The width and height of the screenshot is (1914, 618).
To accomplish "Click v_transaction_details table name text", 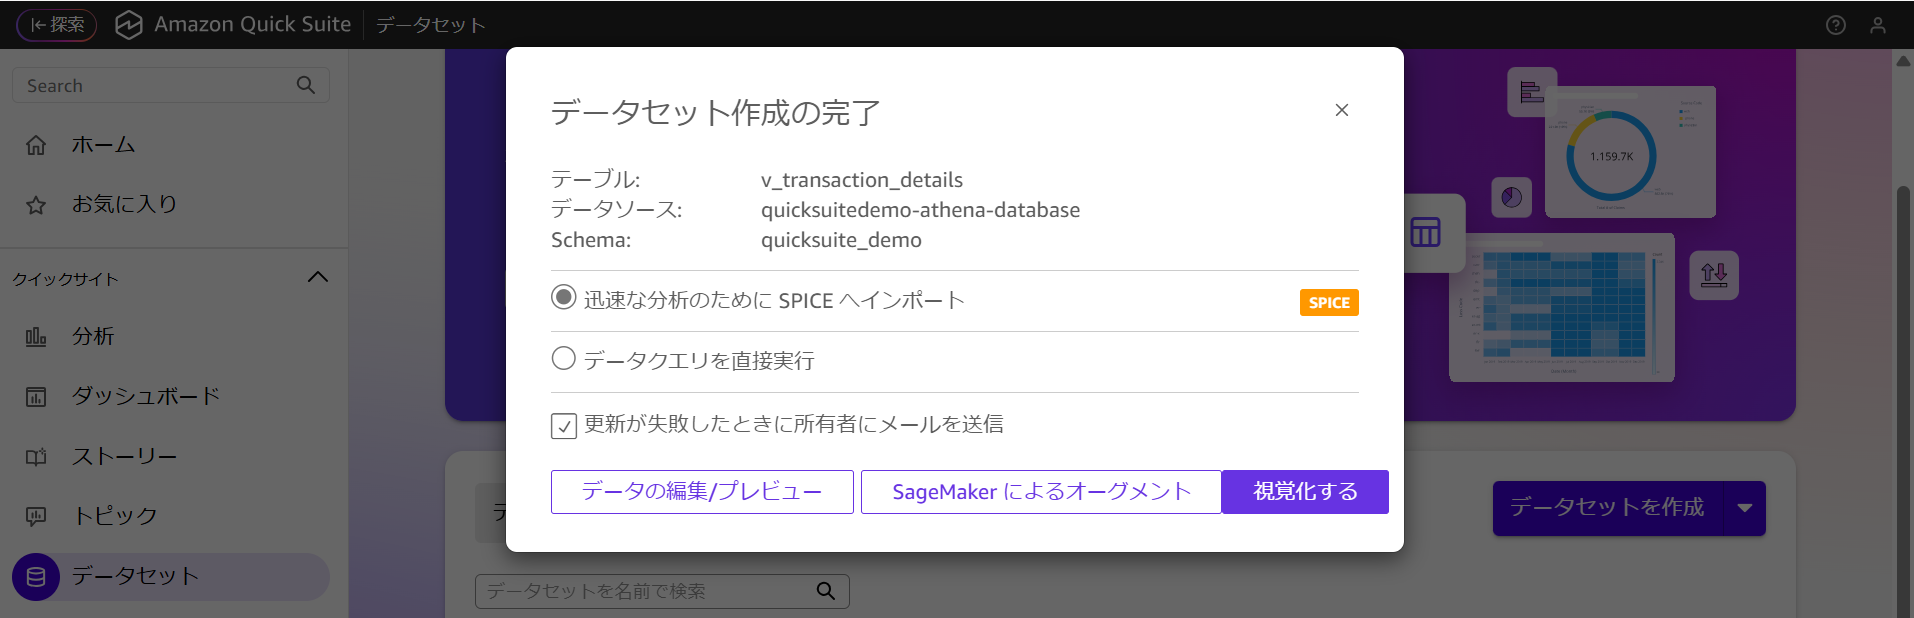I will point(862,180).
